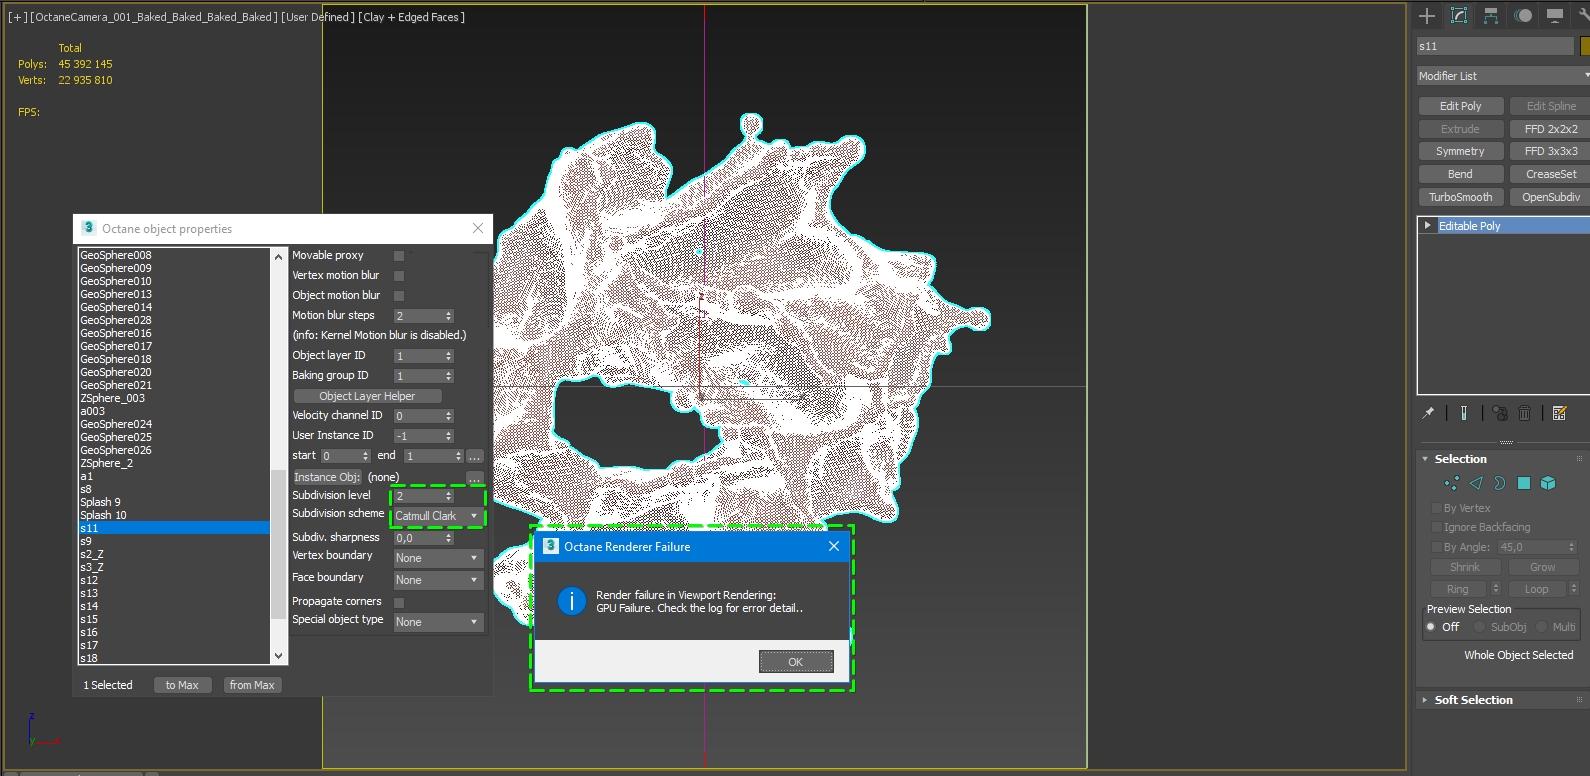This screenshot has width=1590, height=776.
Task: Enable the By Vertex checkbox
Action: (x=1437, y=508)
